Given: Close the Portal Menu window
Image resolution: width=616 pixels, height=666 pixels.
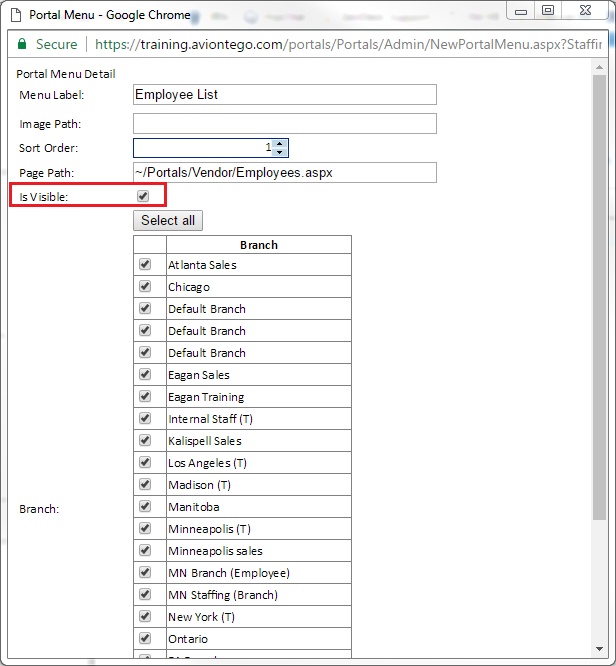Looking at the screenshot, I should tap(585, 10).
